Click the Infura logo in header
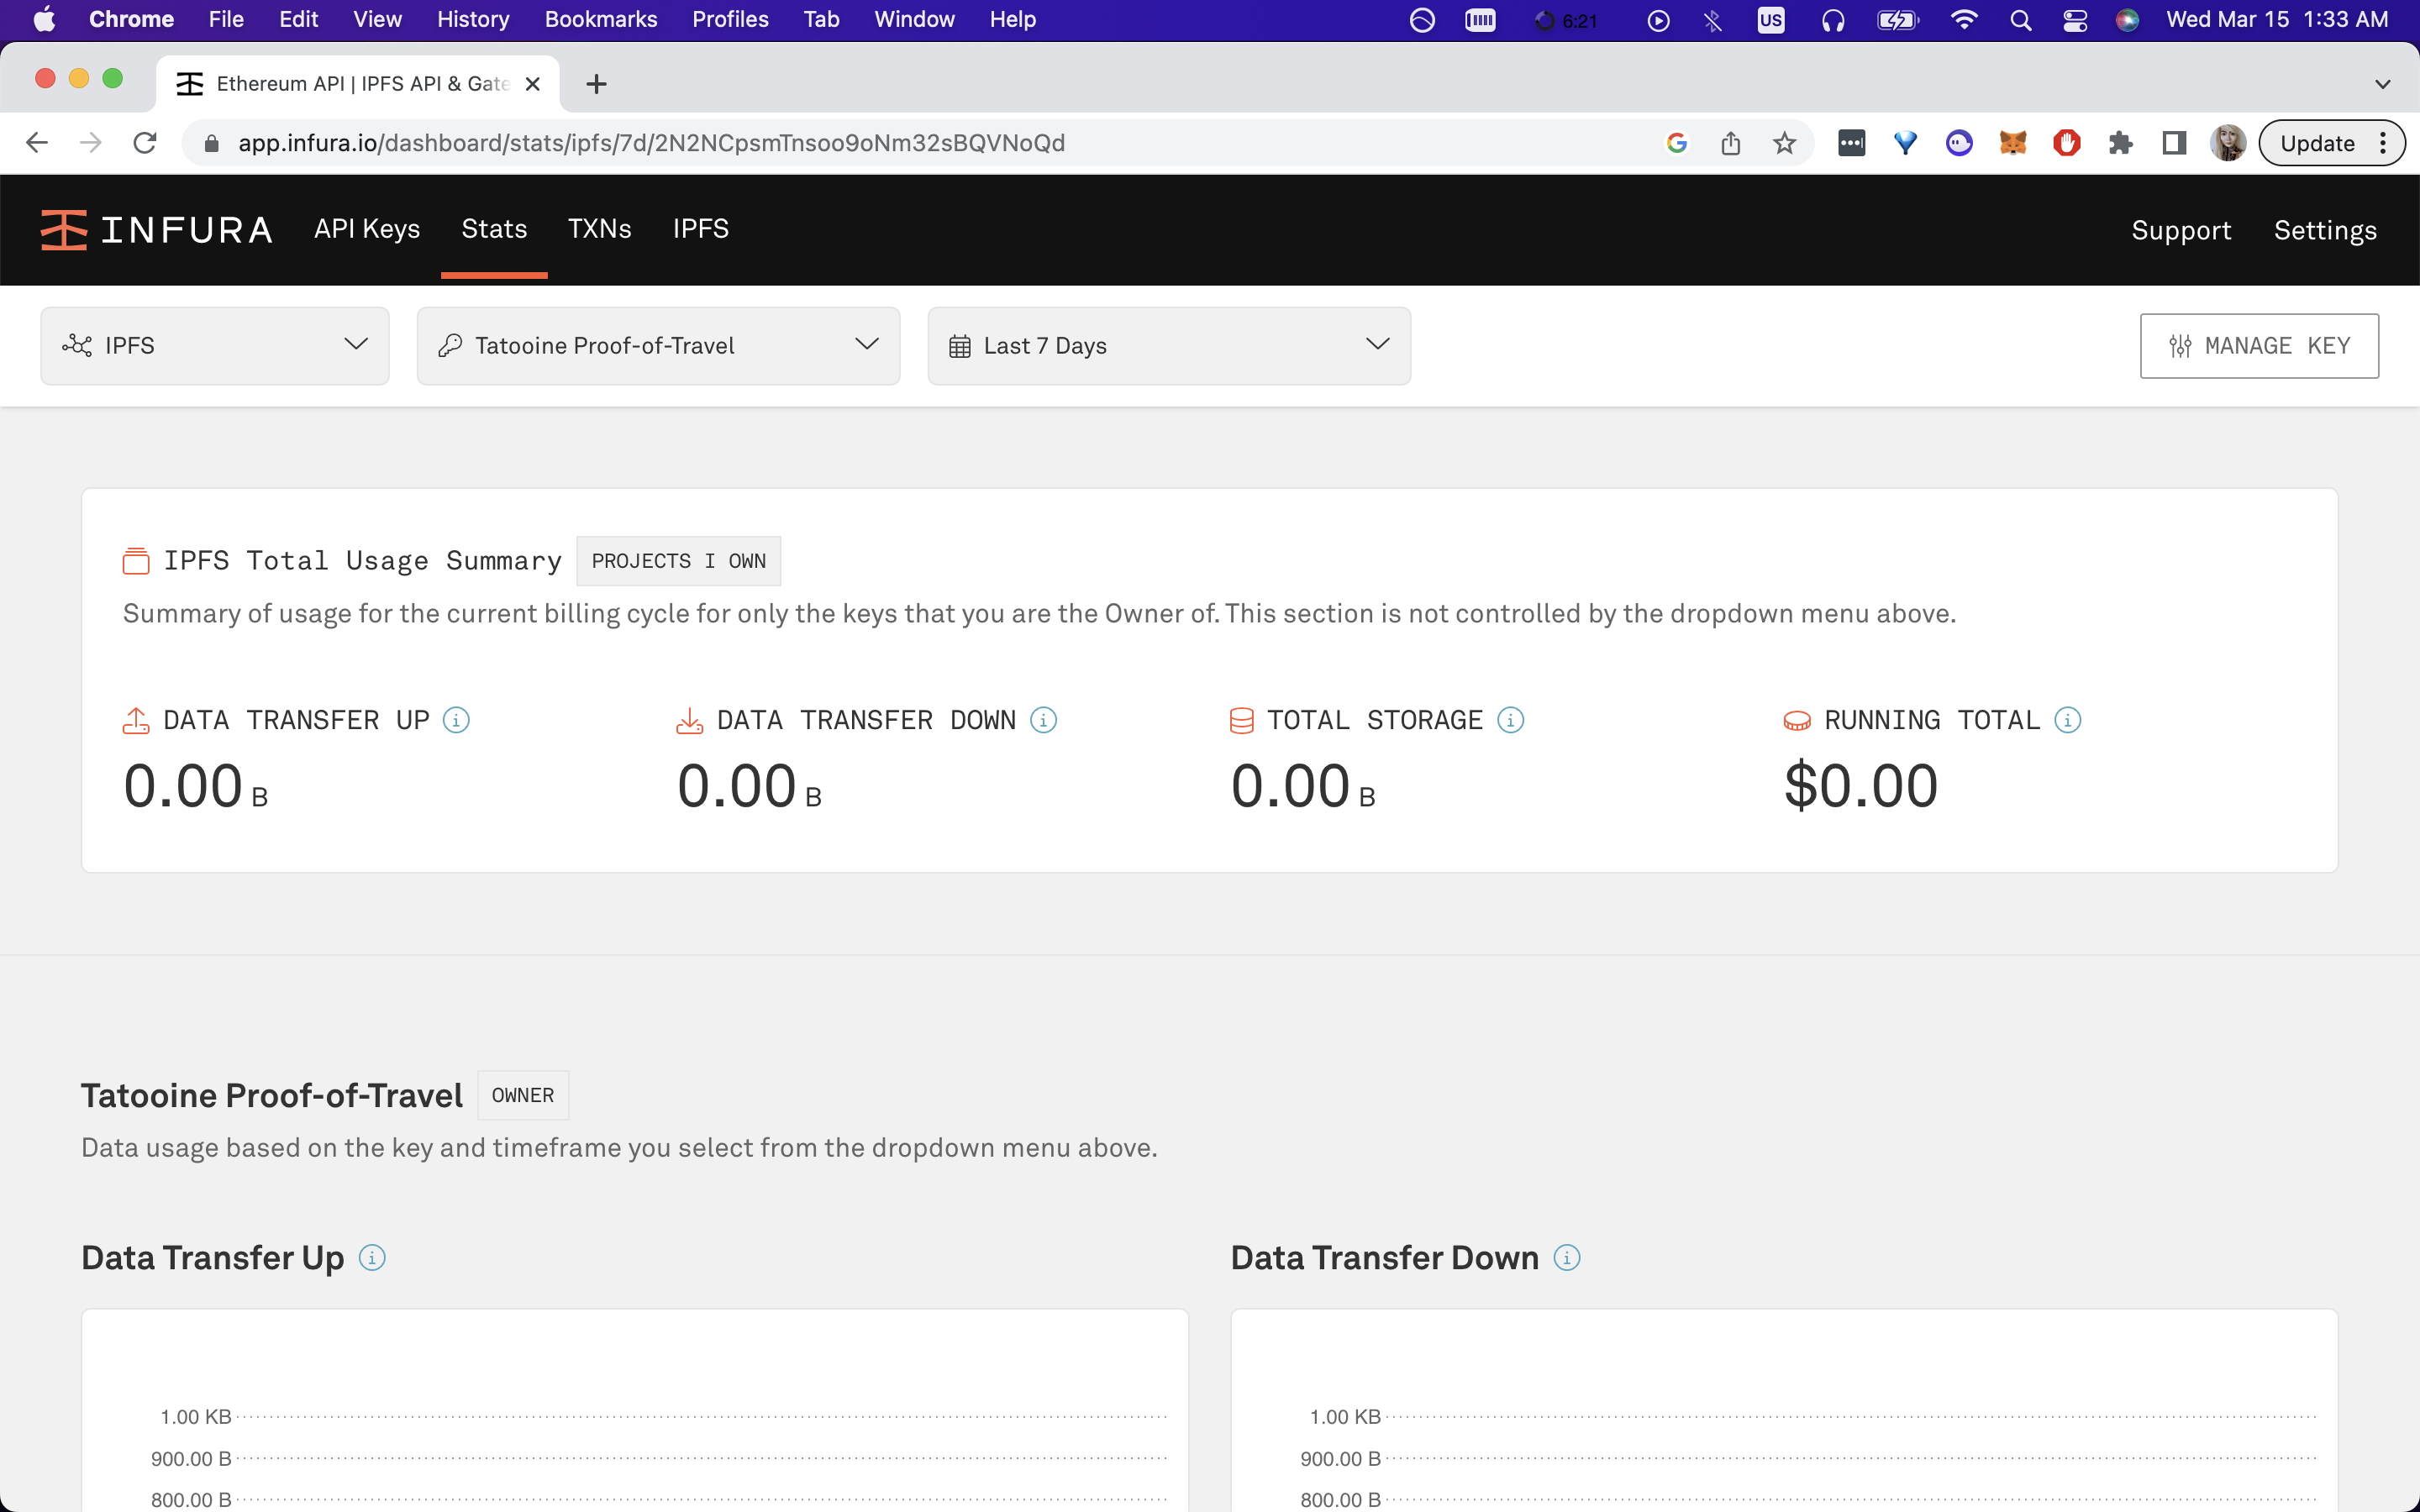This screenshot has width=2420, height=1512. click(156, 230)
